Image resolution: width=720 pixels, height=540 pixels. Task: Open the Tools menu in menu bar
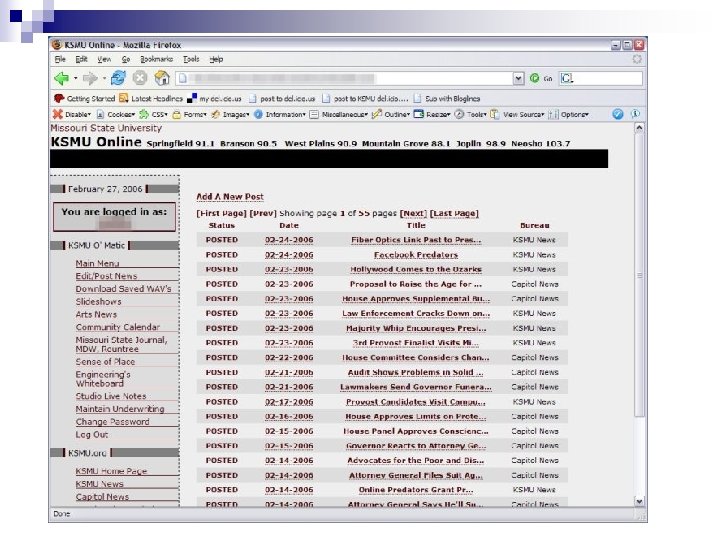[x=191, y=59]
